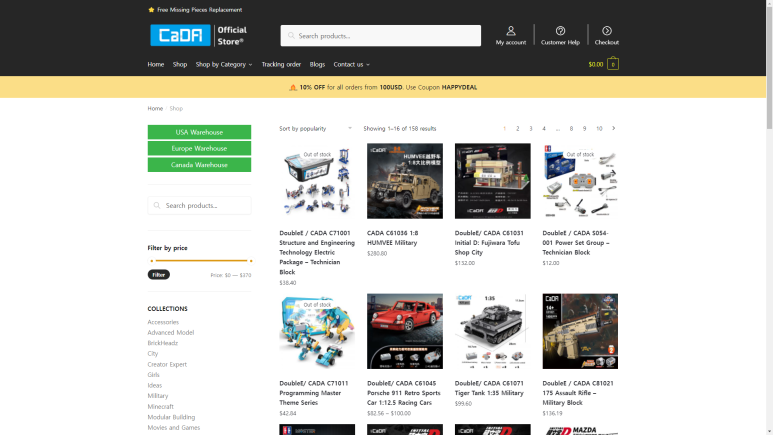Click the sidebar search magnifier icon

point(157,205)
